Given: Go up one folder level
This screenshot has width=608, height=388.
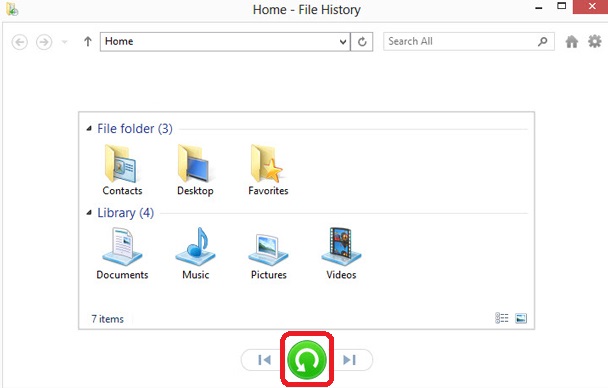Looking at the screenshot, I should pyautogui.click(x=88, y=41).
